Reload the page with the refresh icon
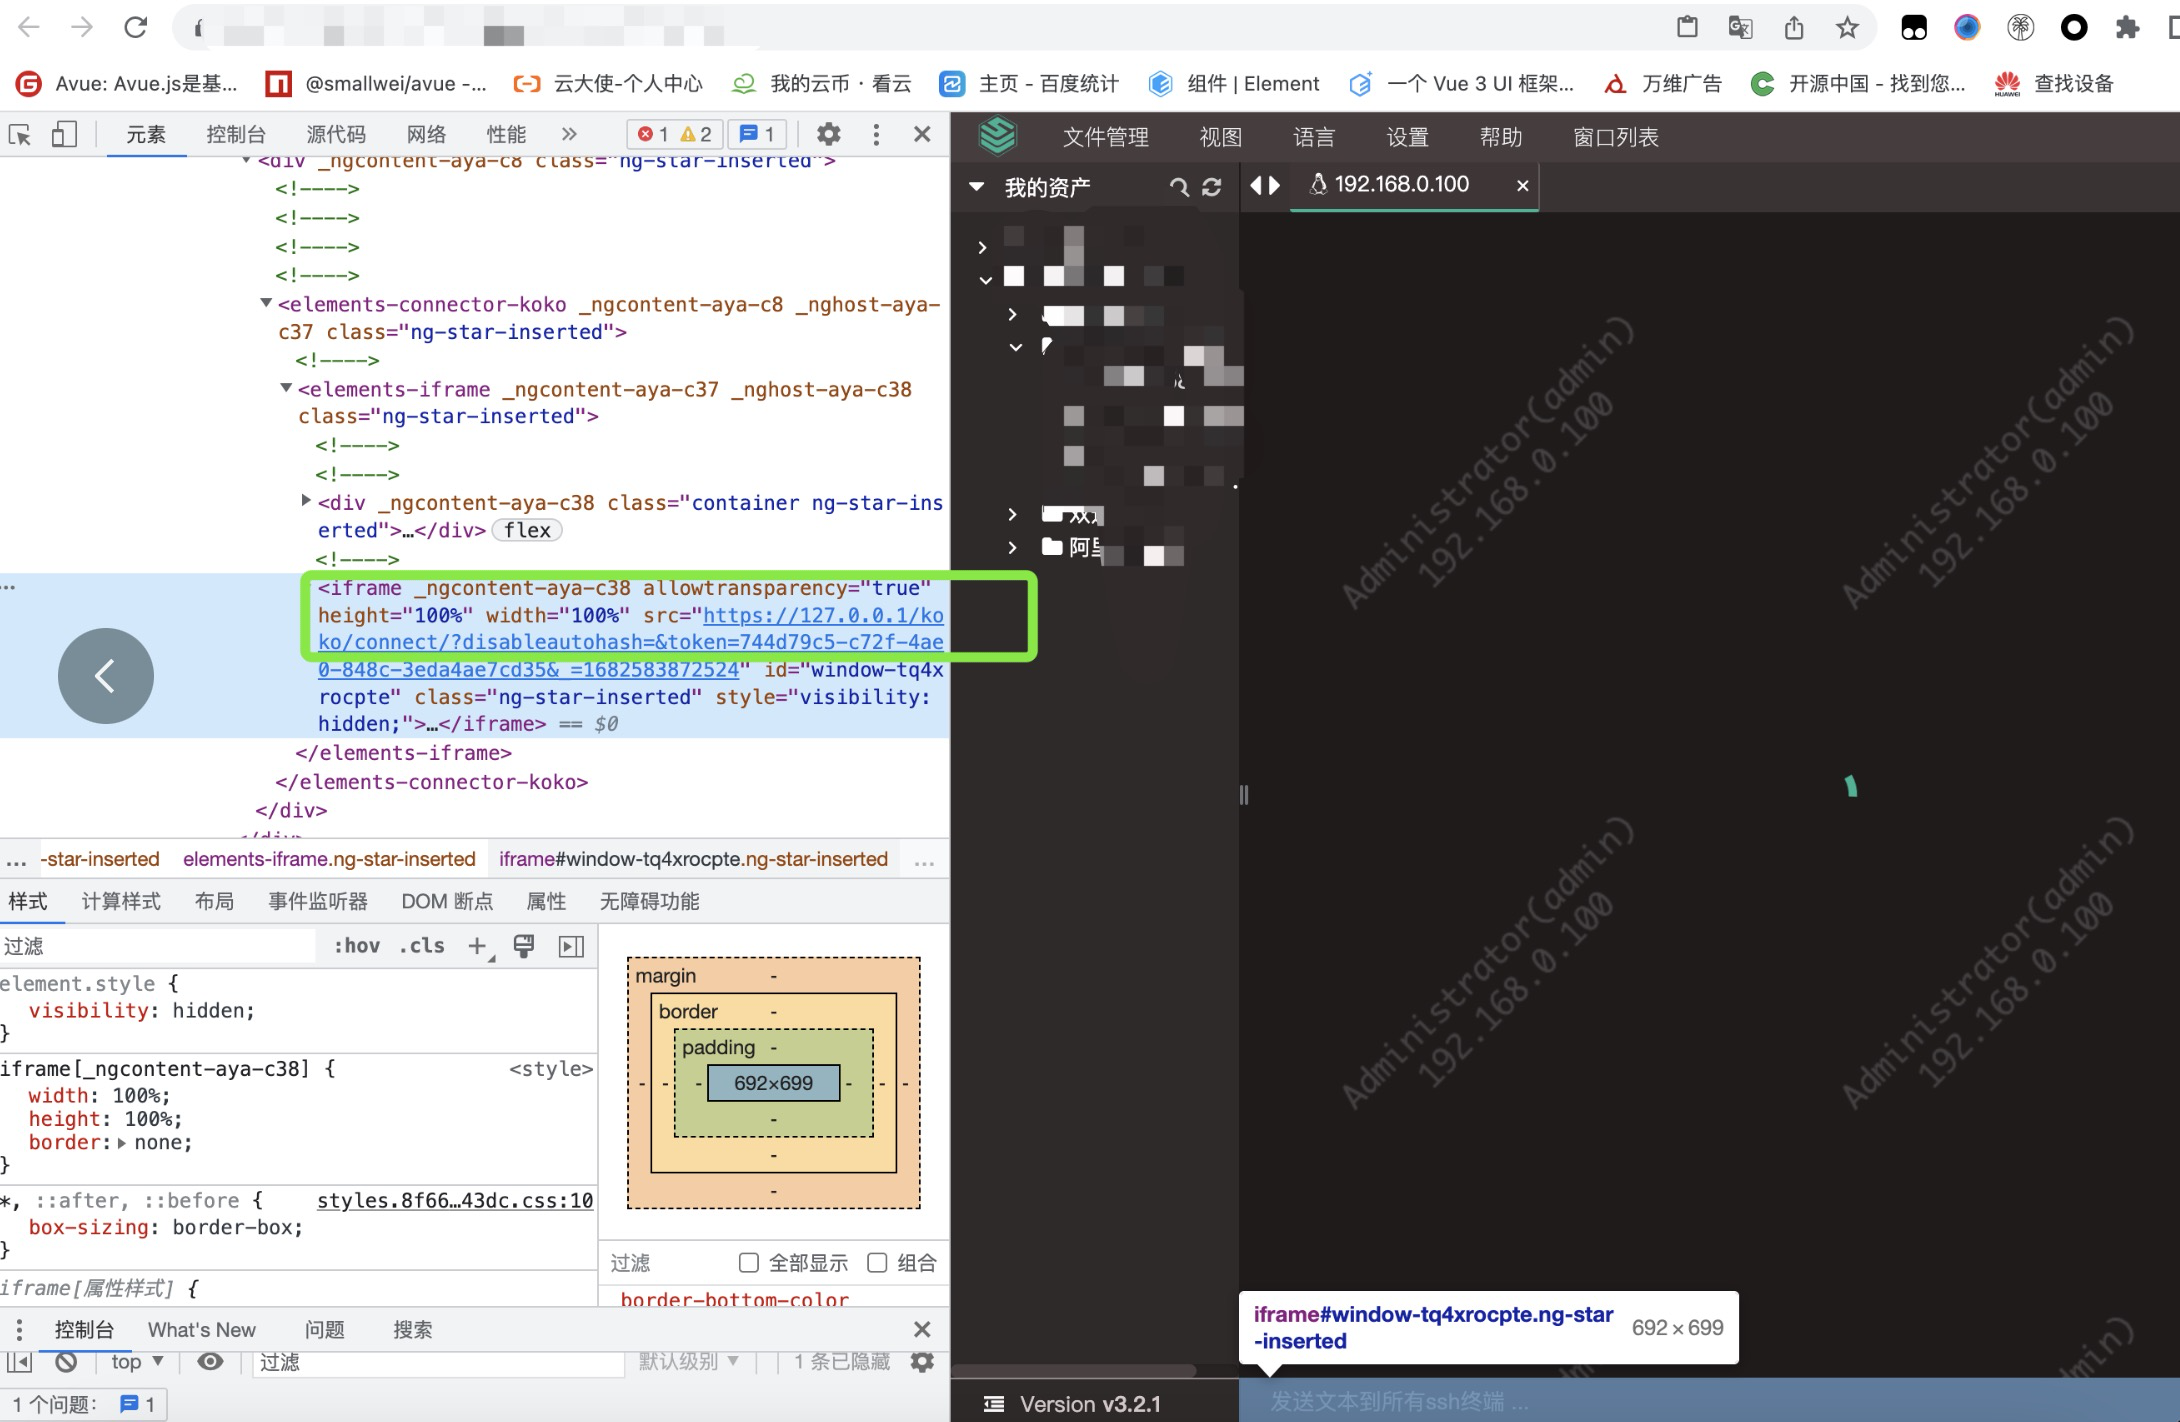 tap(135, 28)
